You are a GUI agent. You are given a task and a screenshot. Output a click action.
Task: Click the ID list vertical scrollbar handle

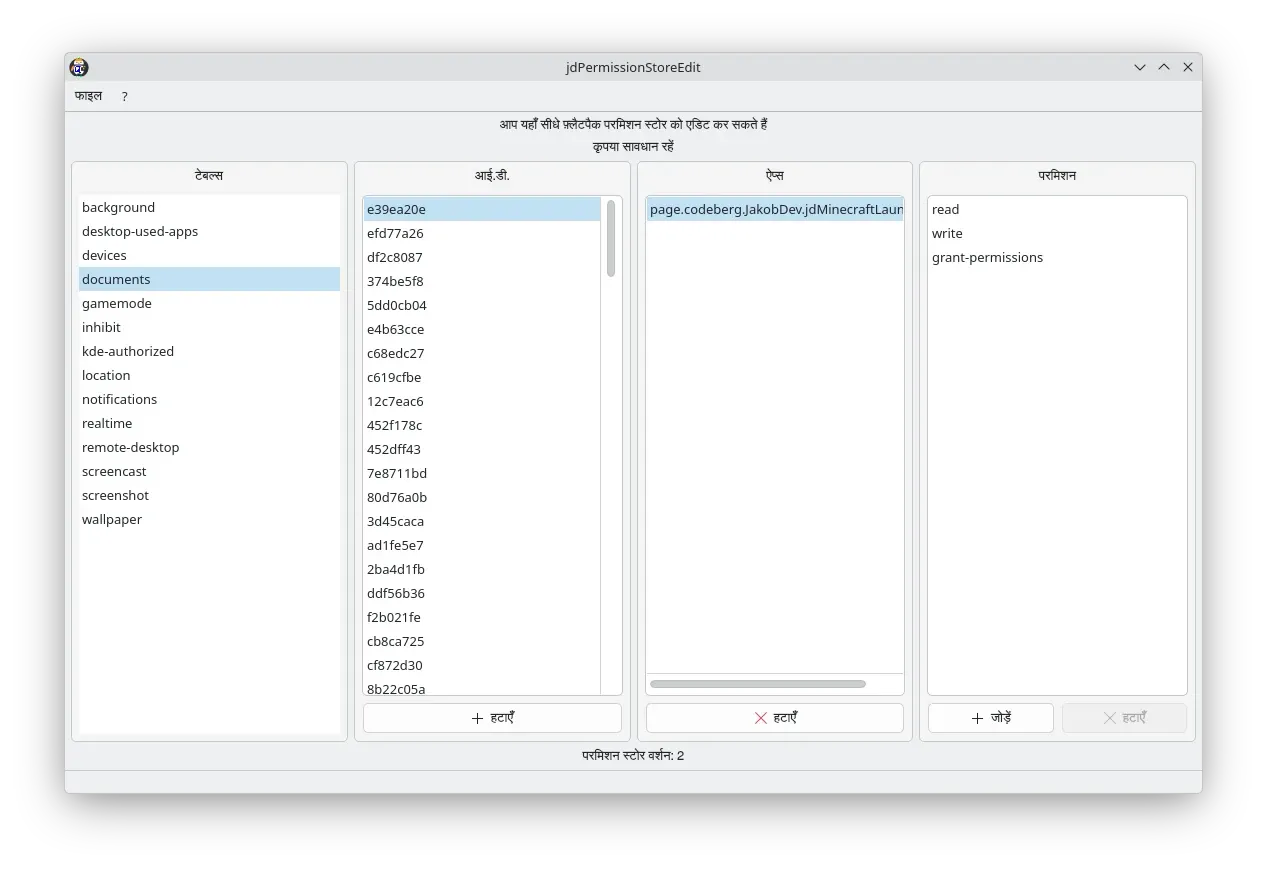coord(611,238)
